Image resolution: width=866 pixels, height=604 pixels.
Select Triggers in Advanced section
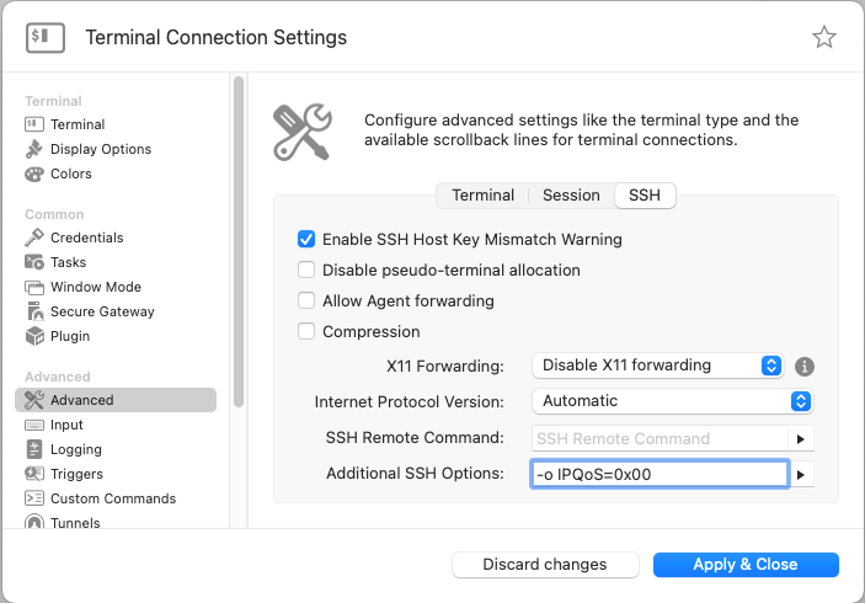tap(64, 474)
